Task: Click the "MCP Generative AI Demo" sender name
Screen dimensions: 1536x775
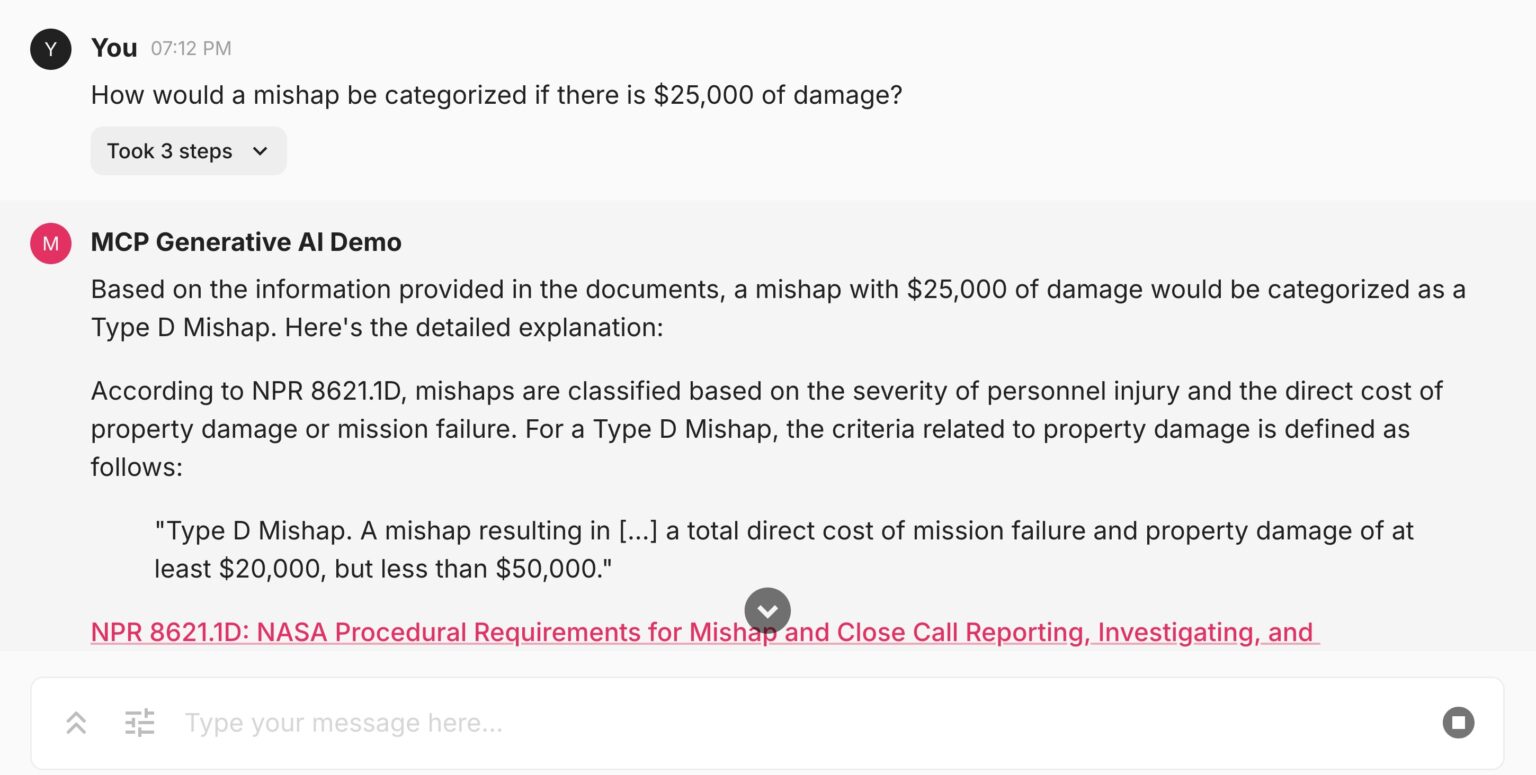Action: pyautogui.click(x=246, y=243)
